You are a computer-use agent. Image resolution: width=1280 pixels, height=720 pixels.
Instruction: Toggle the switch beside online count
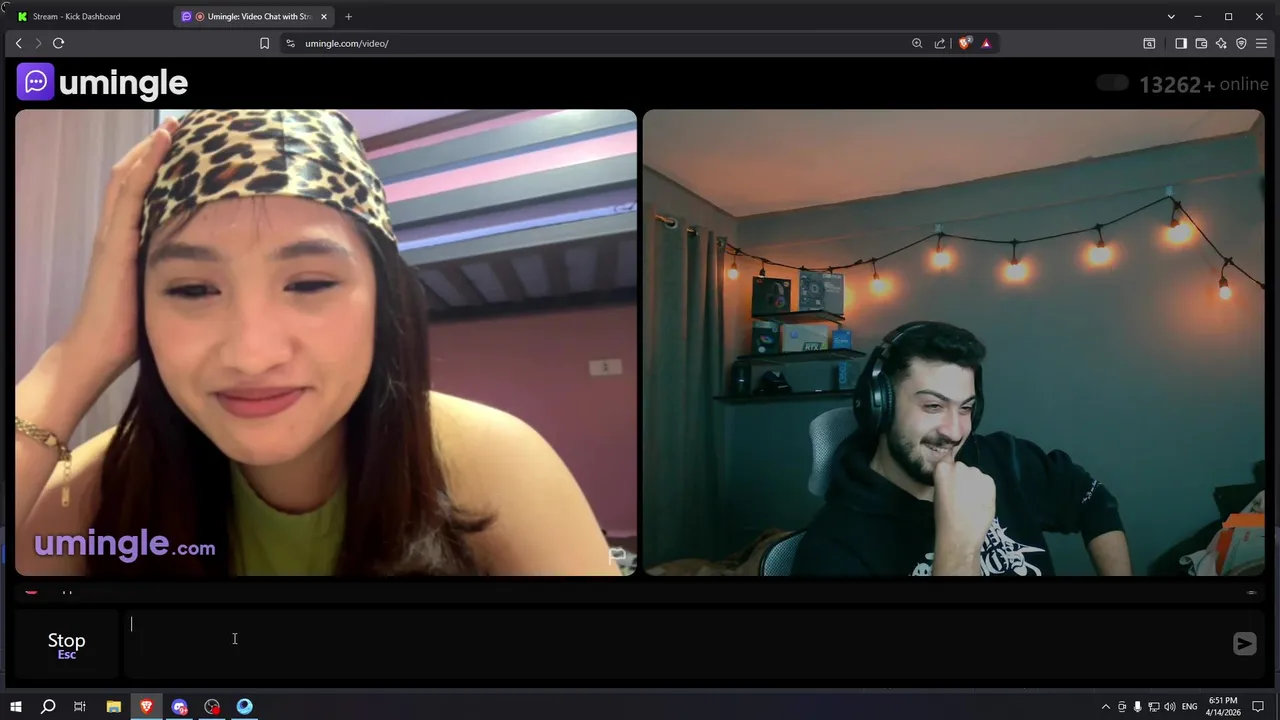[x=1112, y=83]
